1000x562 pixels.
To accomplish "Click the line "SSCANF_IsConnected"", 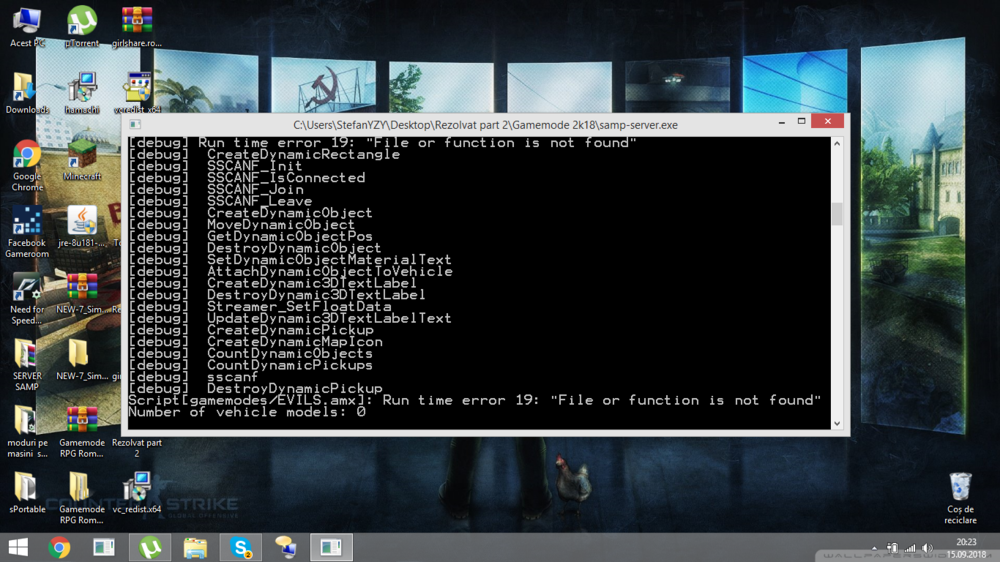I will 286,178.
